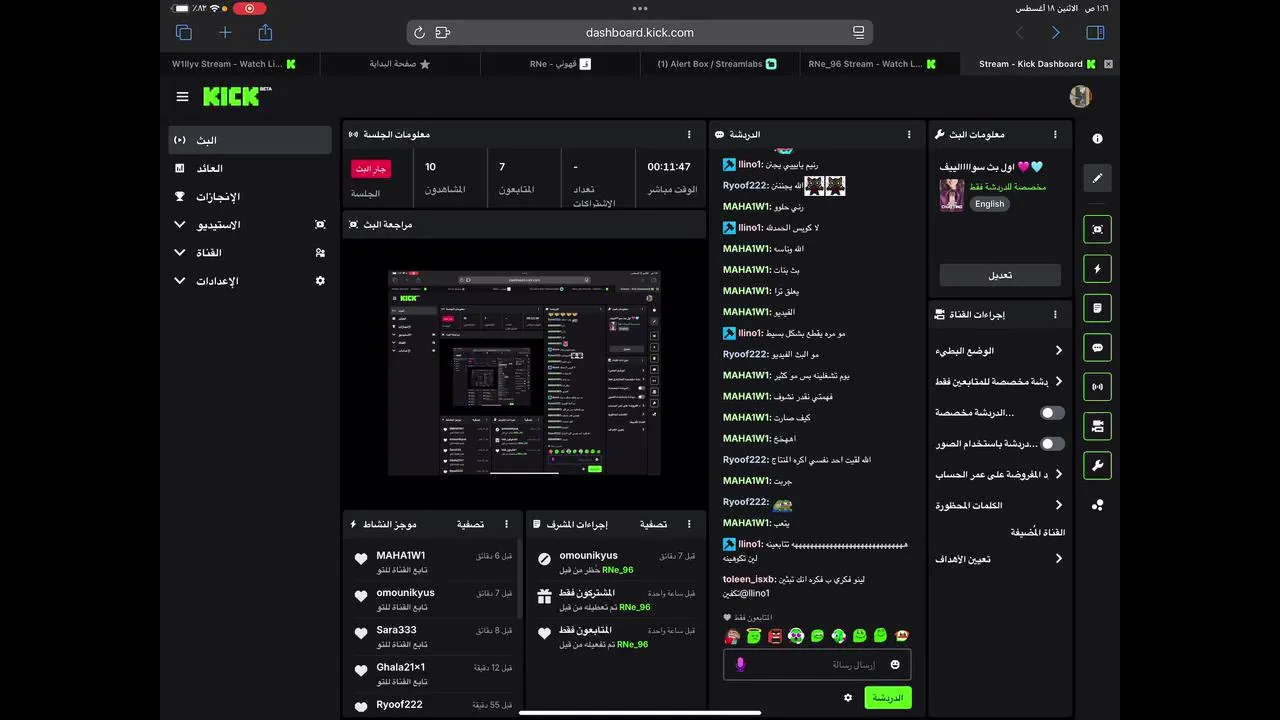The image size is (1280, 720).
Task: Click the Safari share icon
Action: [x=265, y=32]
